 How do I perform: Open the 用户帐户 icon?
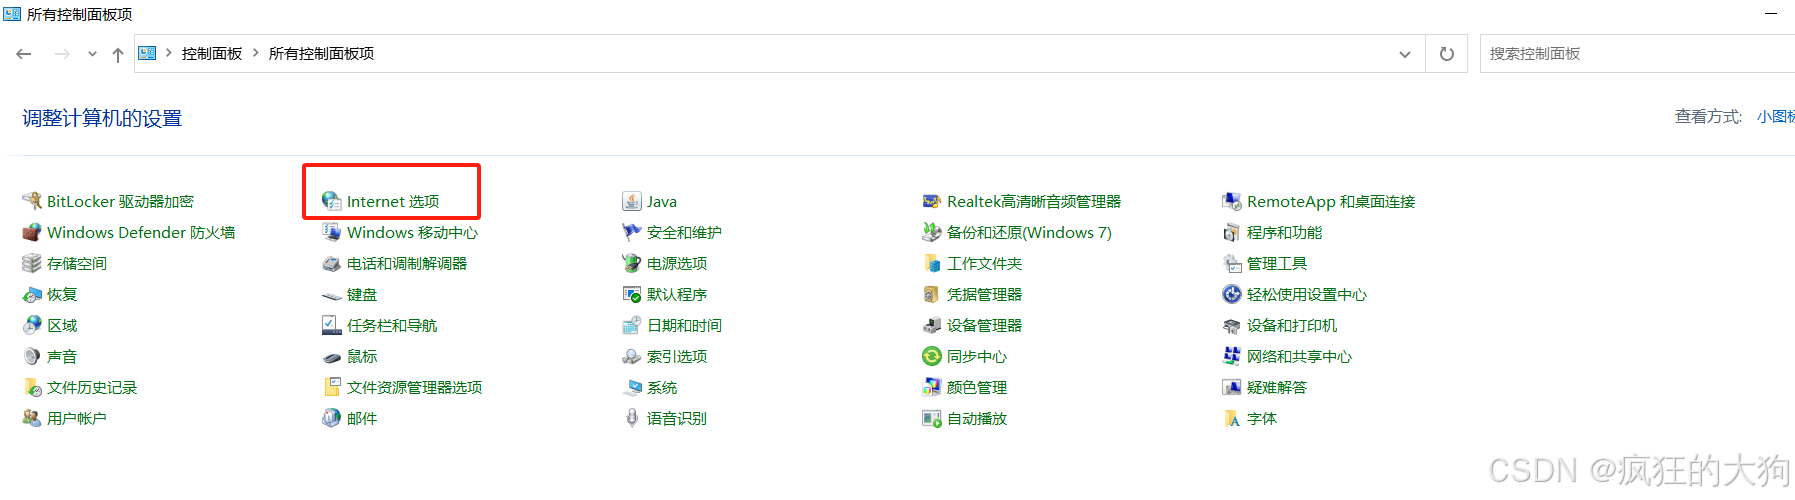tap(32, 418)
